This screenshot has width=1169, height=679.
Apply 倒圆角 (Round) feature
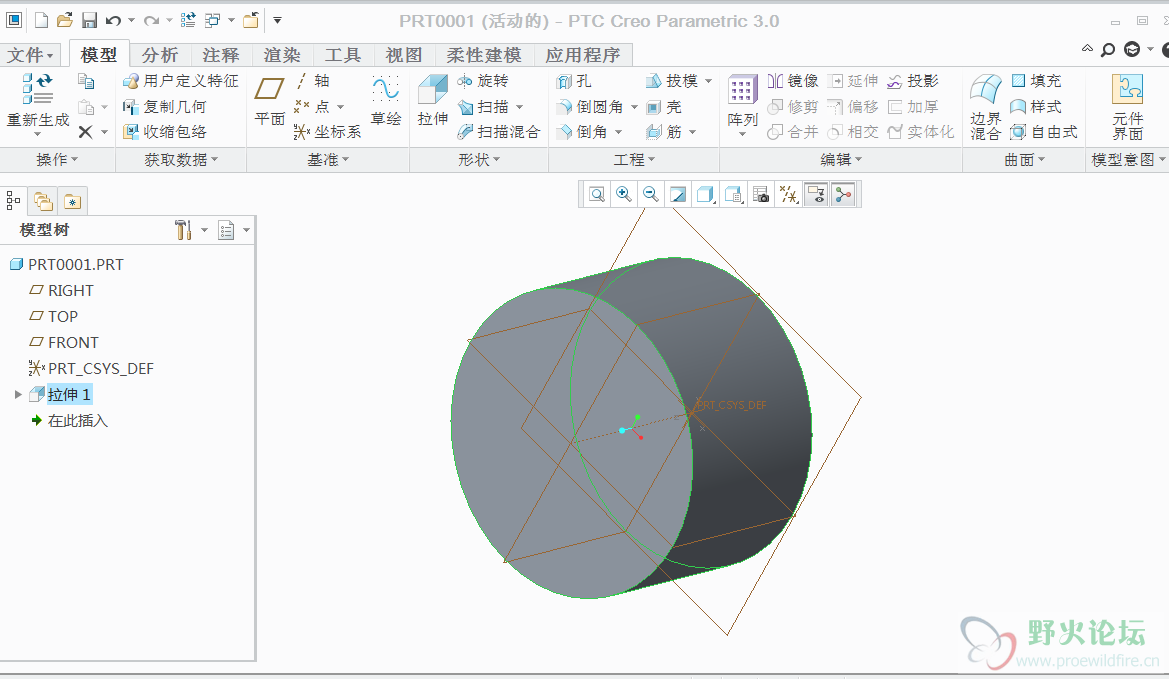(x=590, y=107)
